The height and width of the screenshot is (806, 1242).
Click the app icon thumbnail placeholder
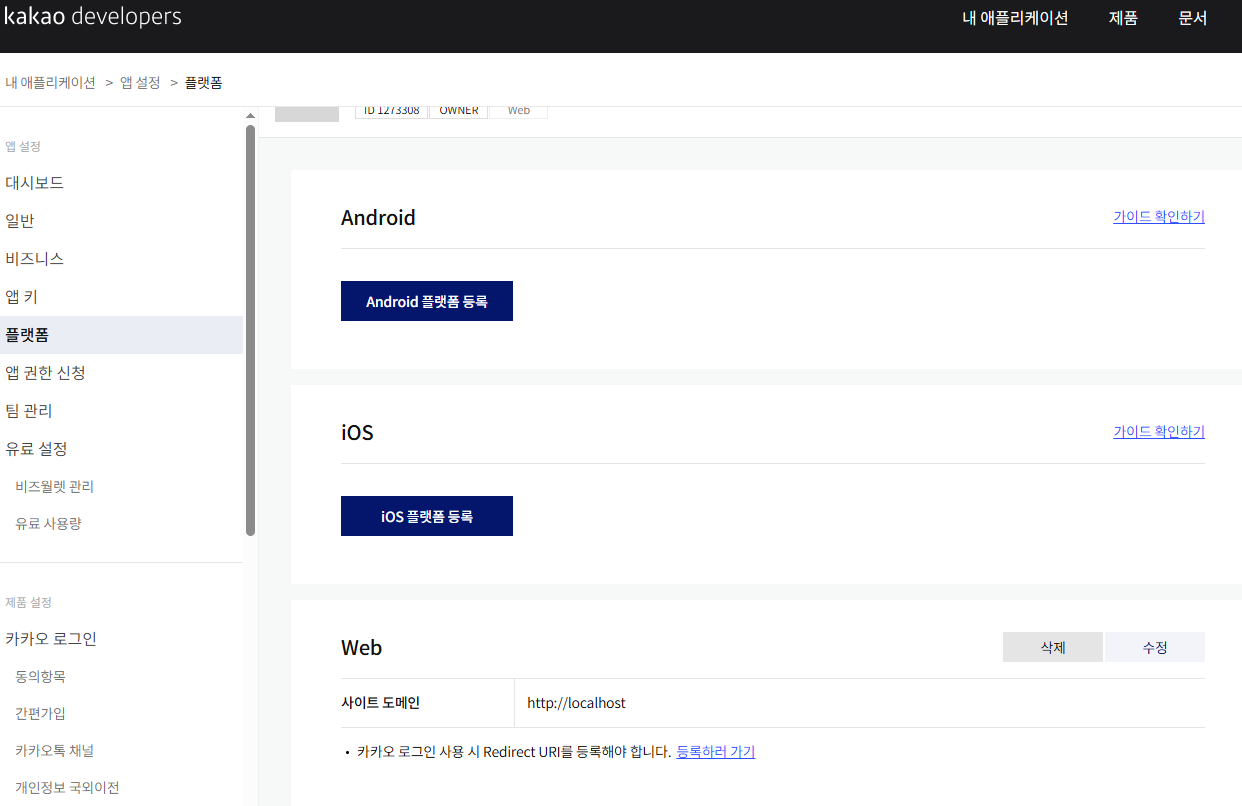pos(307,113)
